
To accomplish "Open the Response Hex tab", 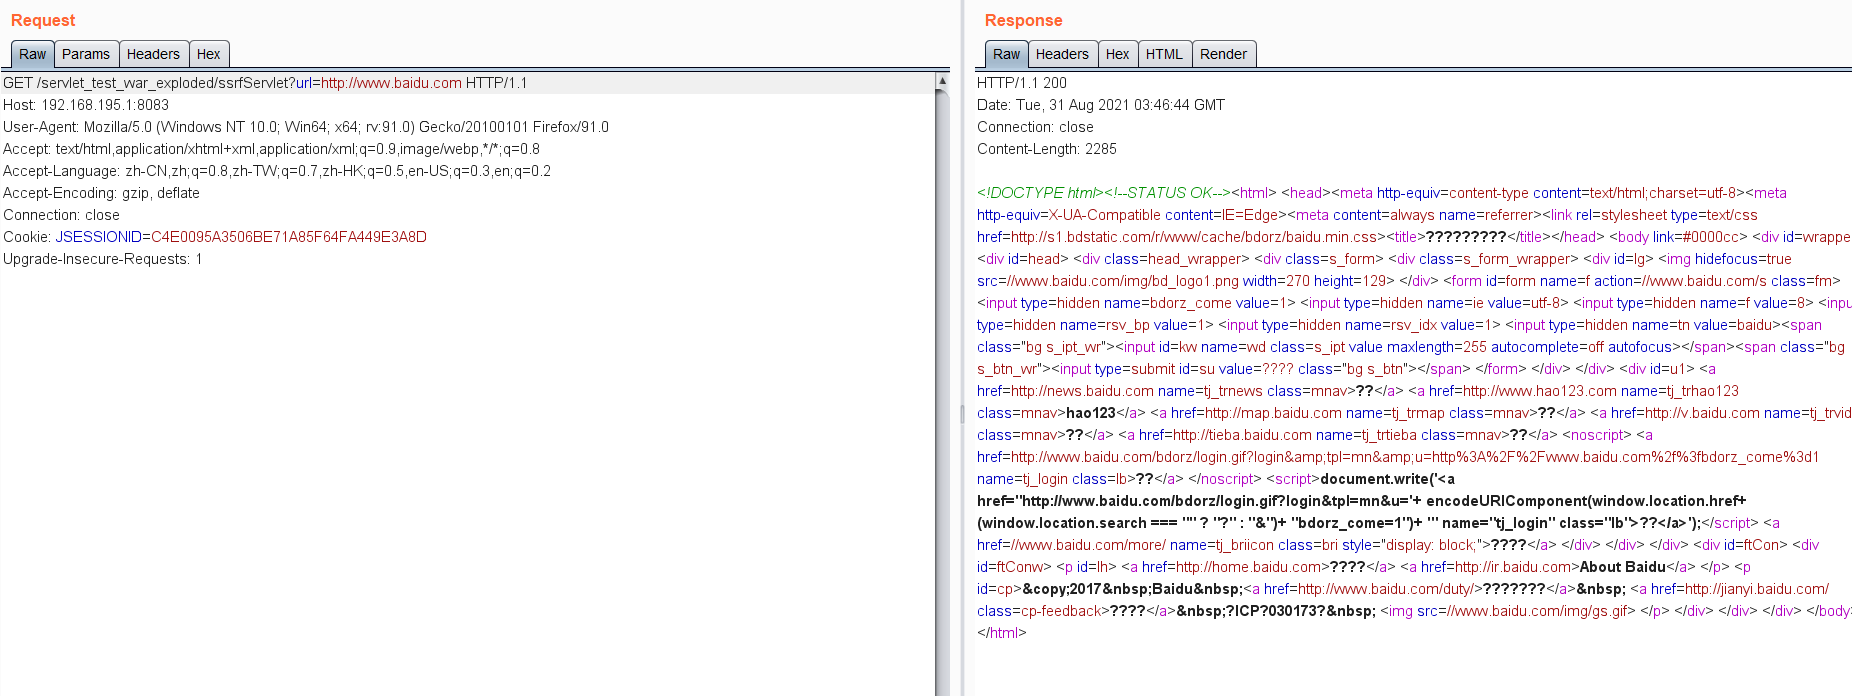I will tap(1117, 54).
